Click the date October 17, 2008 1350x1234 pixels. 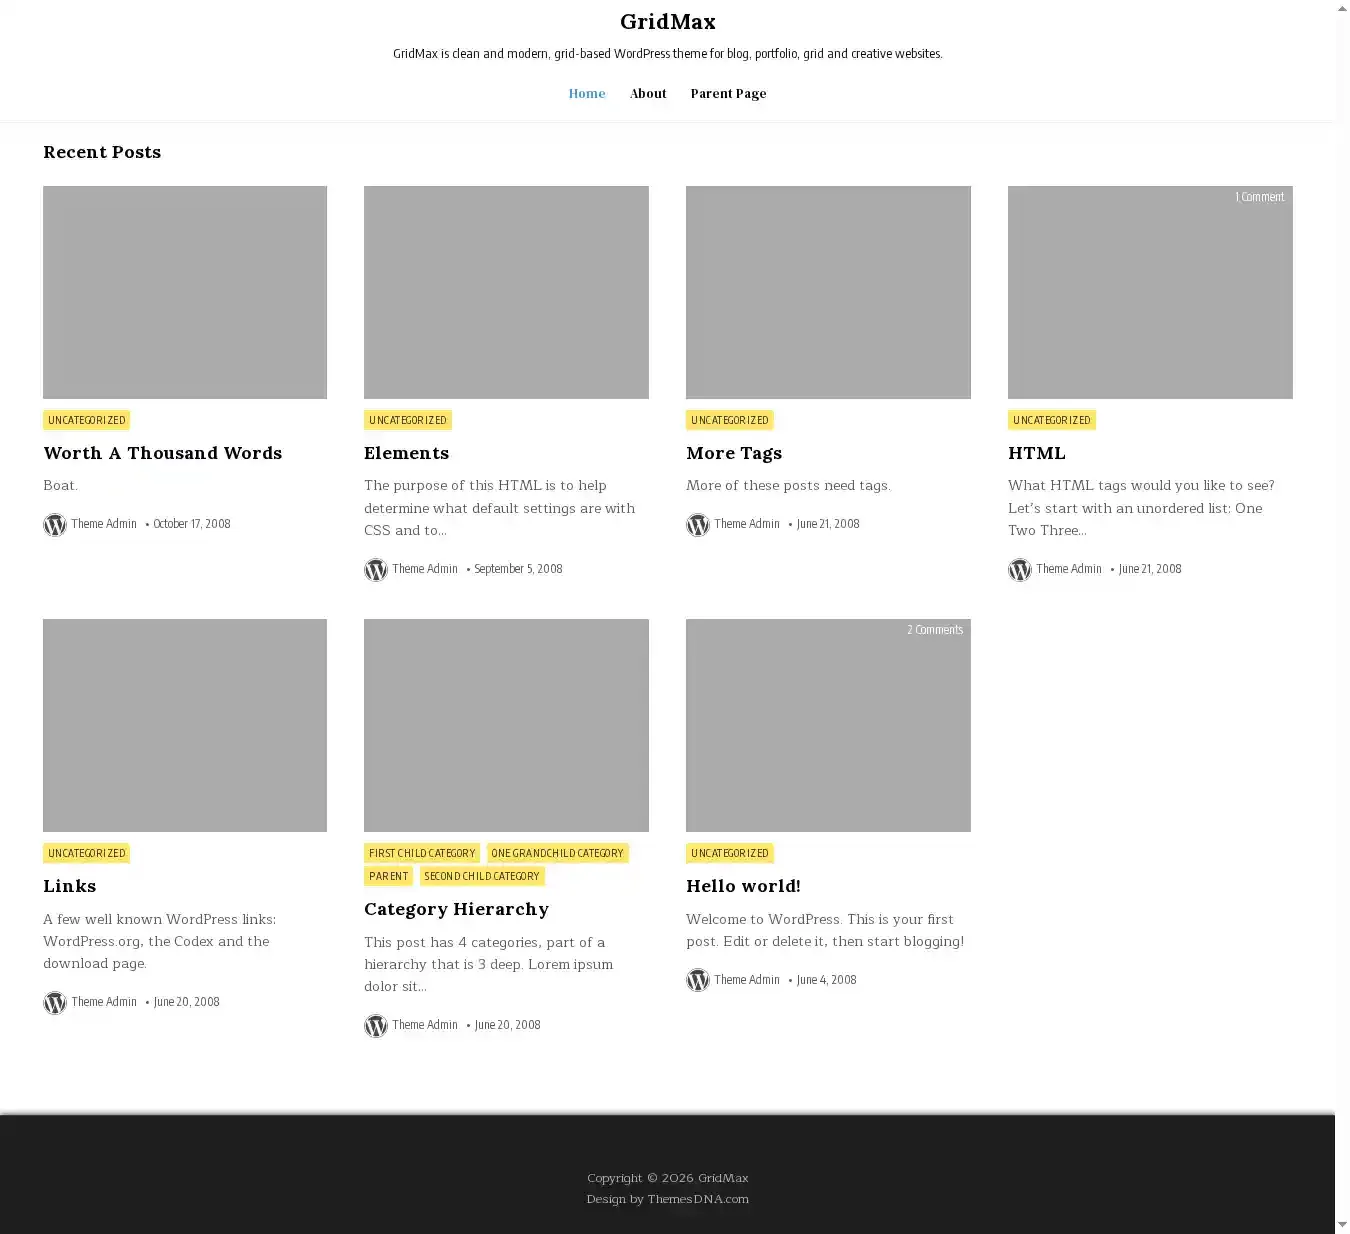coord(192,524)
